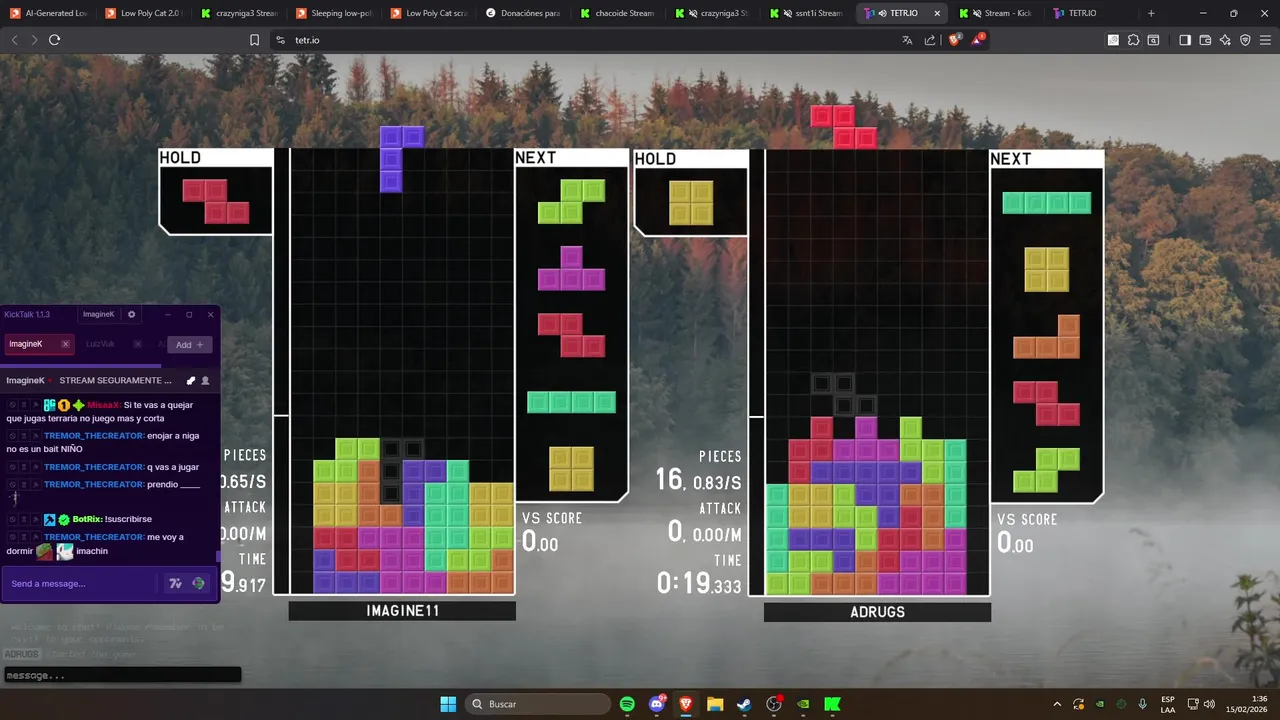Open Discord from the taskbar

coord(656,704)
